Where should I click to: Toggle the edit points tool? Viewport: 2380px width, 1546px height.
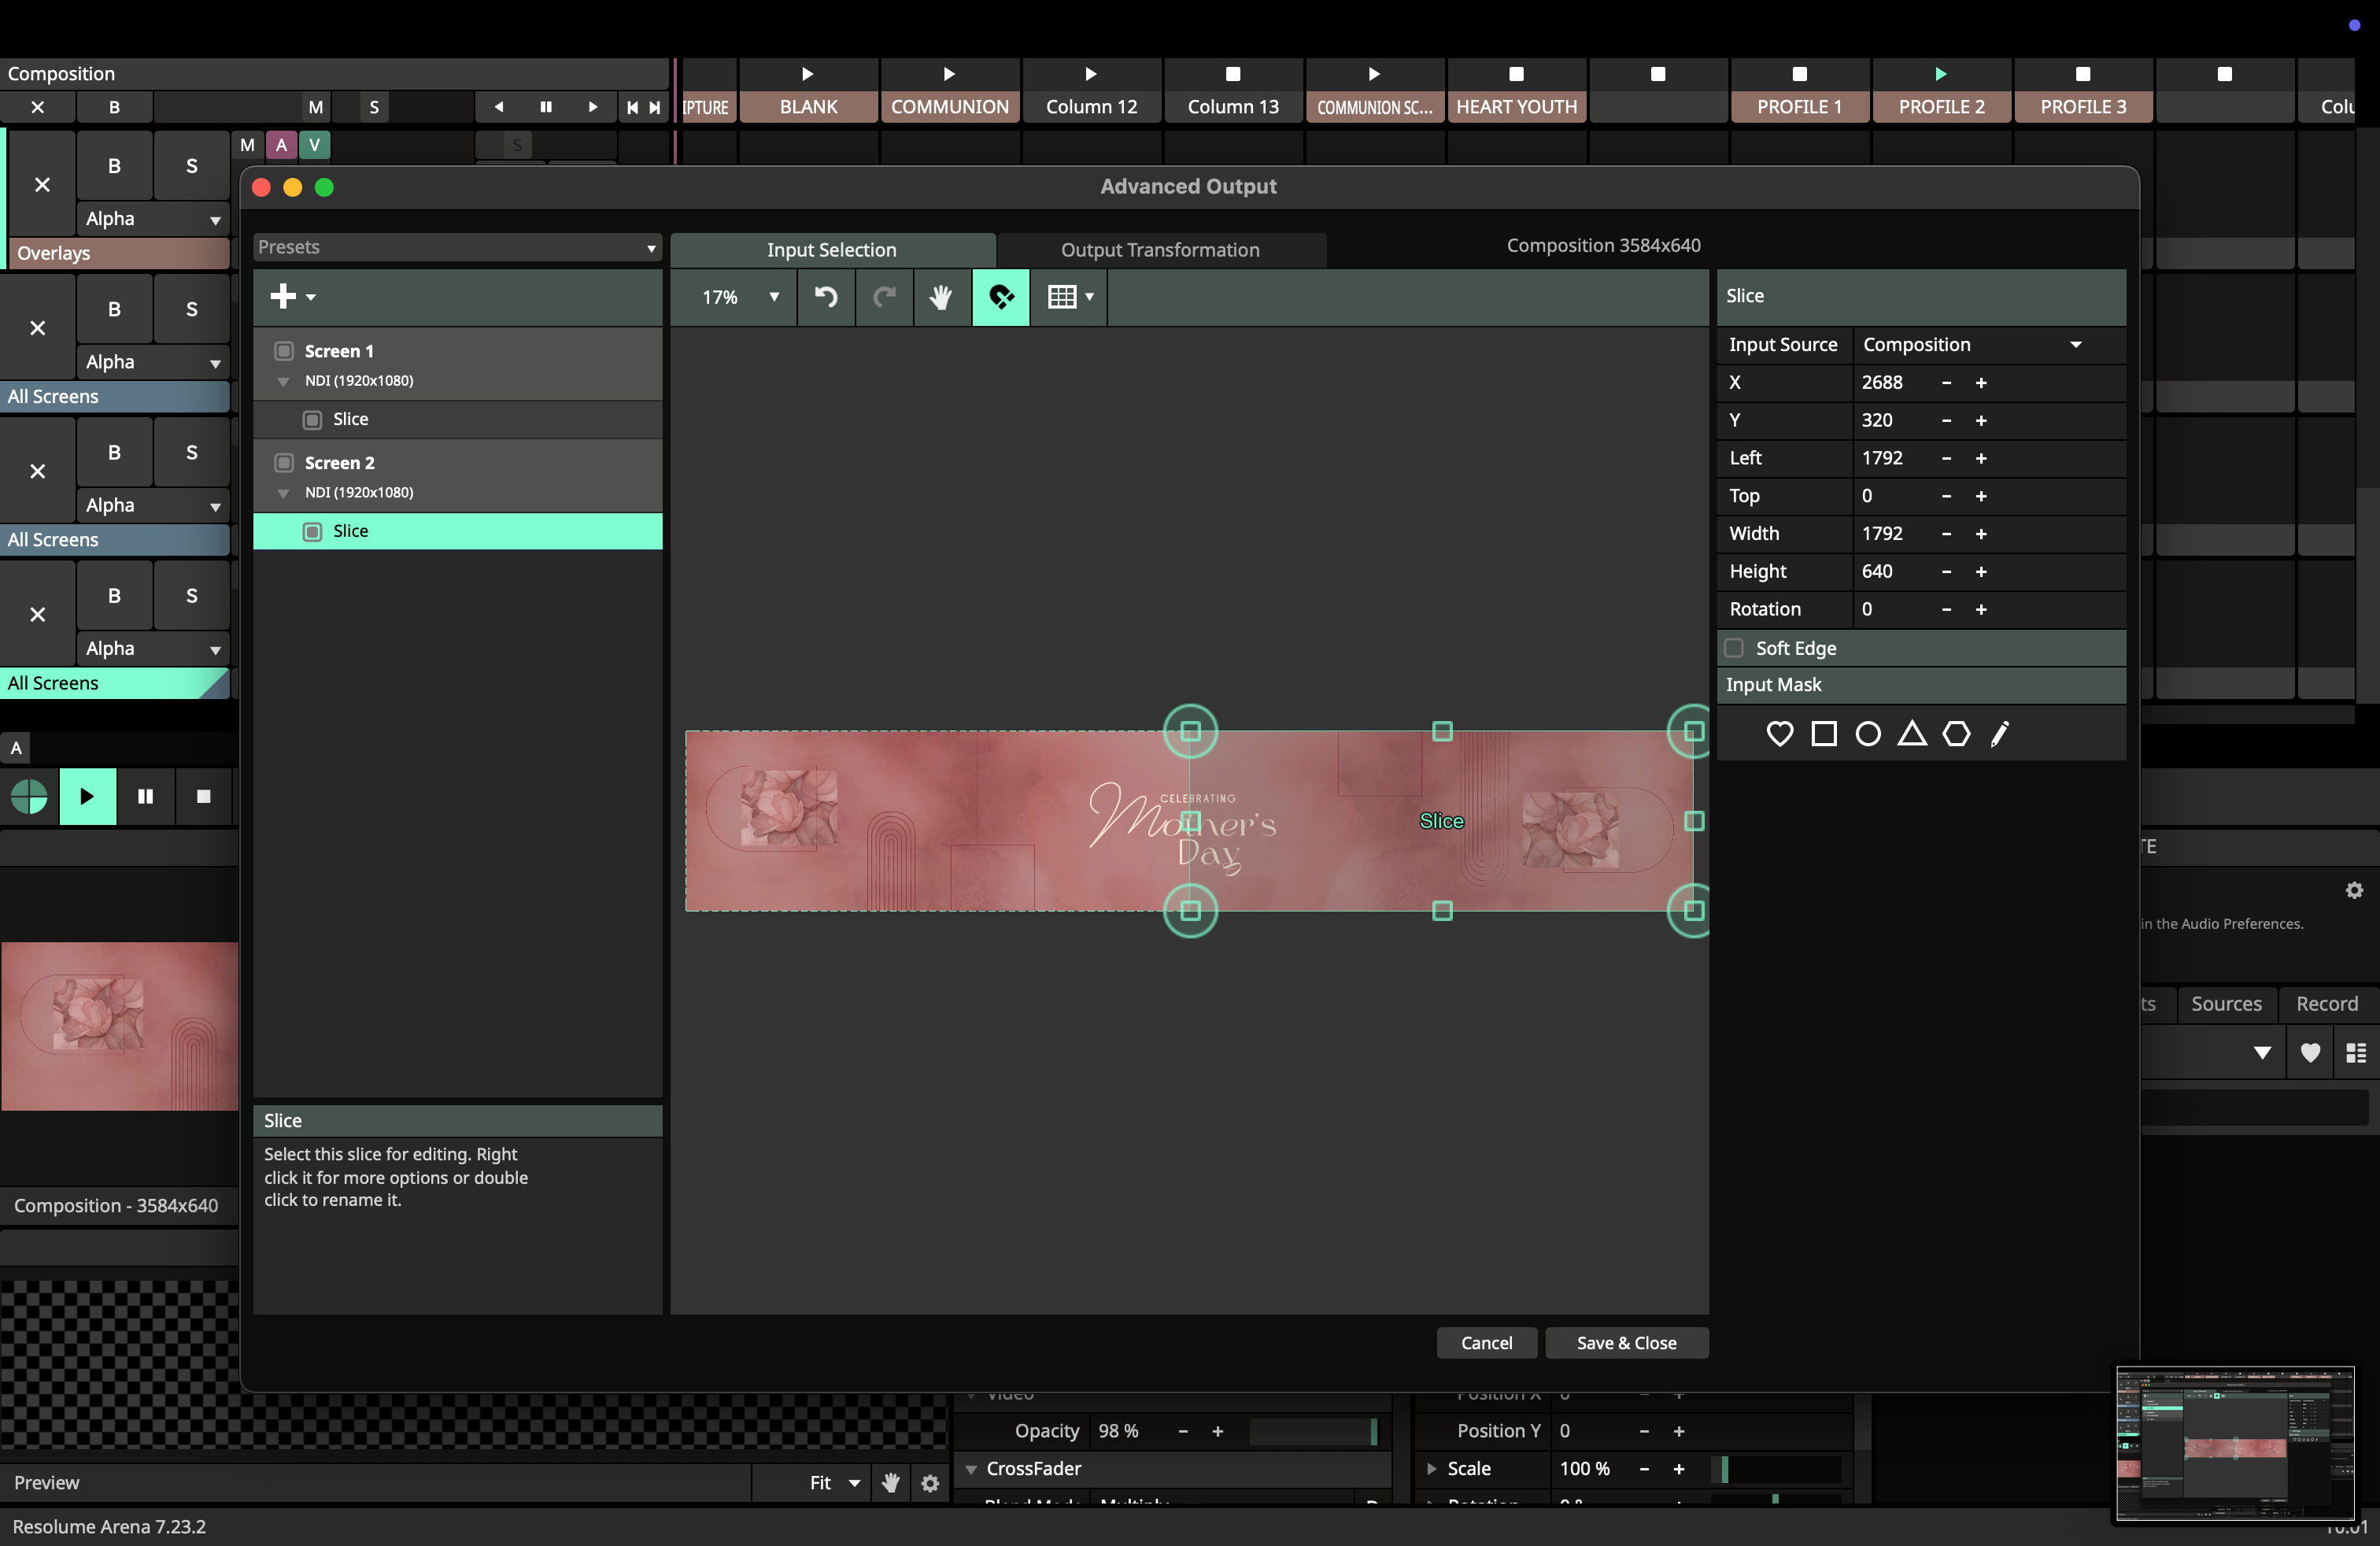[x=1000, y=296]
